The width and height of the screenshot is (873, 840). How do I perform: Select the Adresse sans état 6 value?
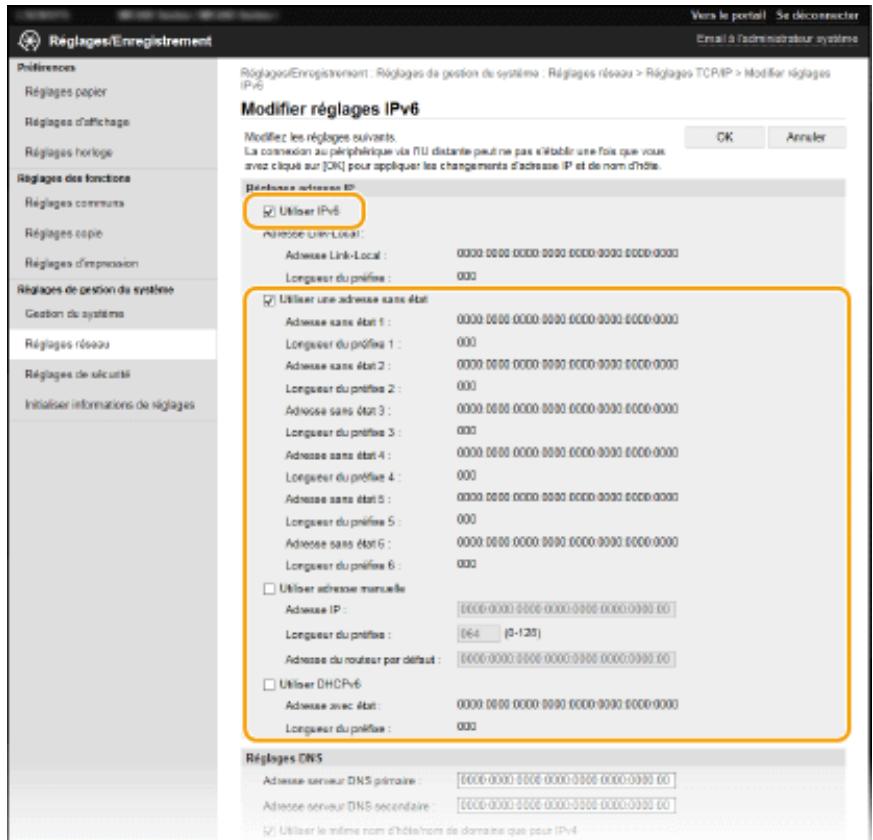[567, 542]
